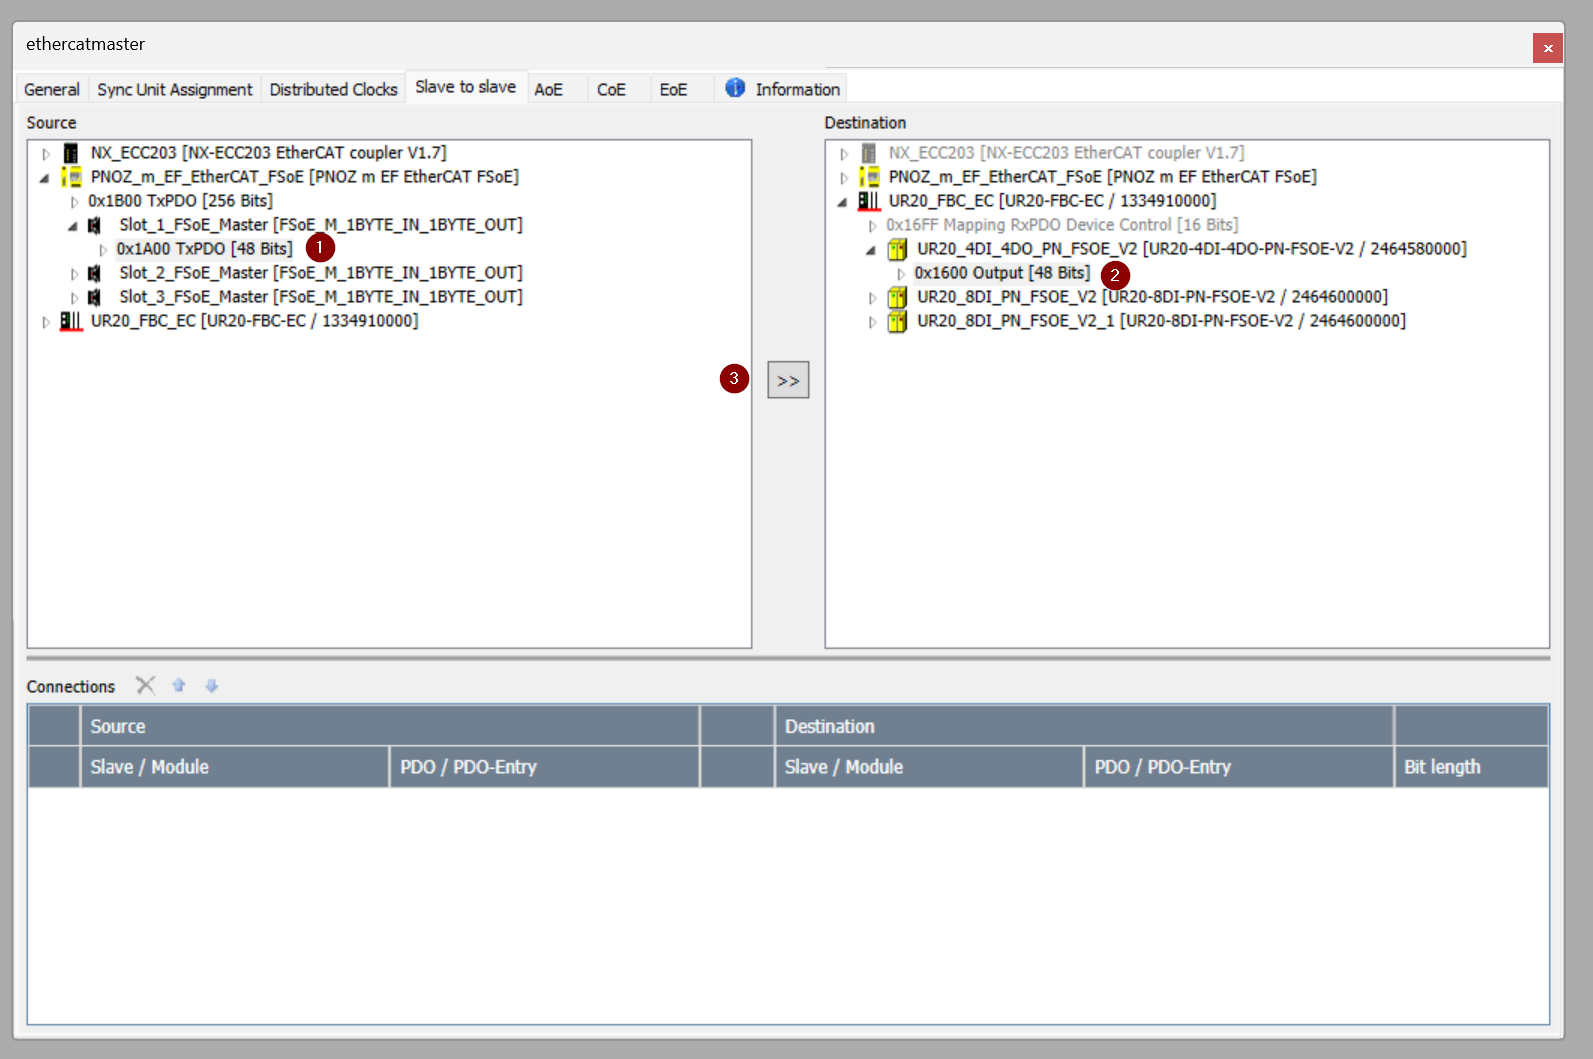Click the Slot_1_FSoE_Master module icon

94,225
